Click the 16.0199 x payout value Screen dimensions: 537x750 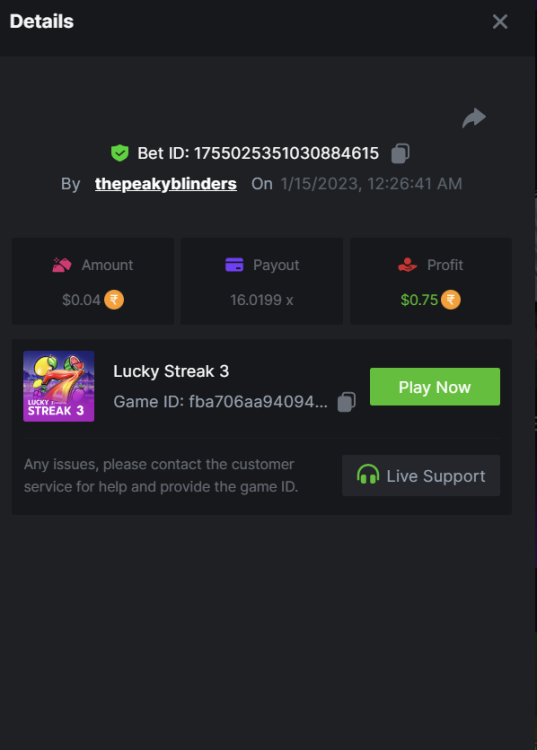pyautogui.click(x=262, y=300)
